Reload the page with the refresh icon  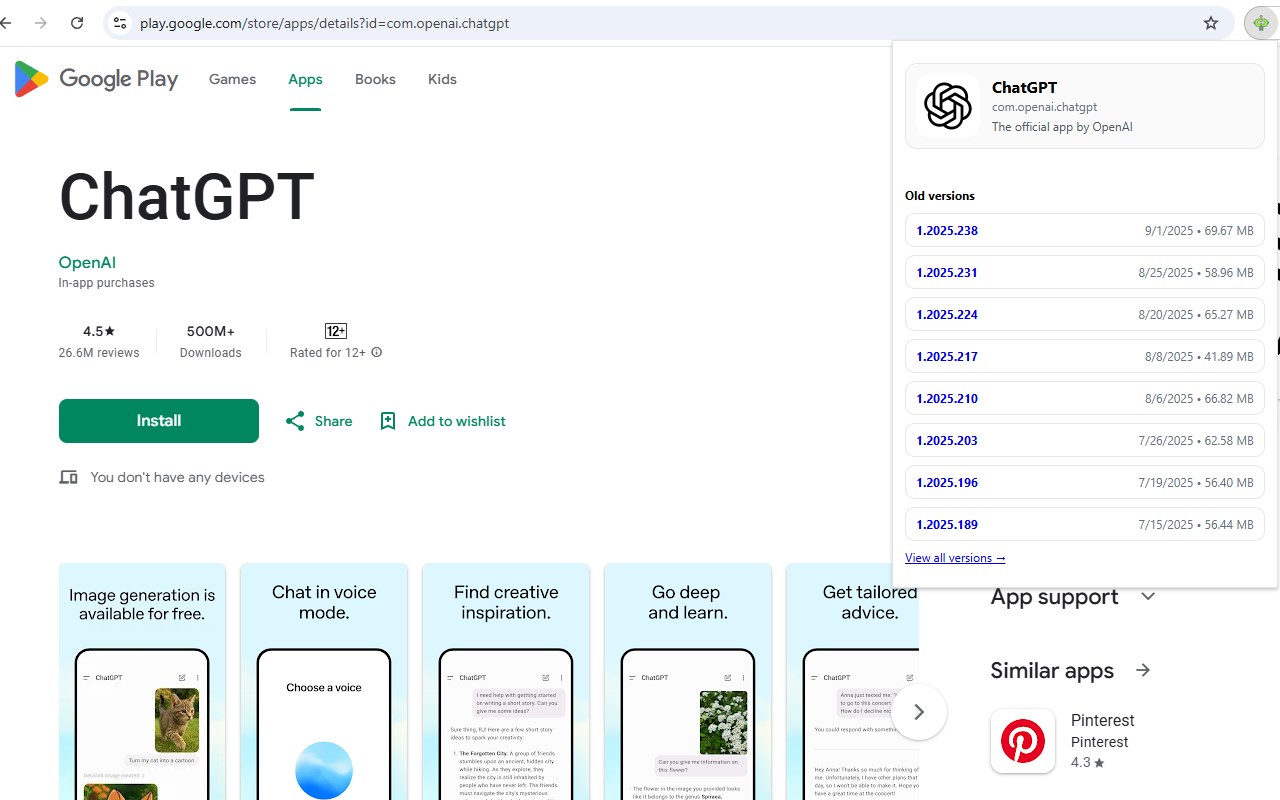tap(77, 23)
